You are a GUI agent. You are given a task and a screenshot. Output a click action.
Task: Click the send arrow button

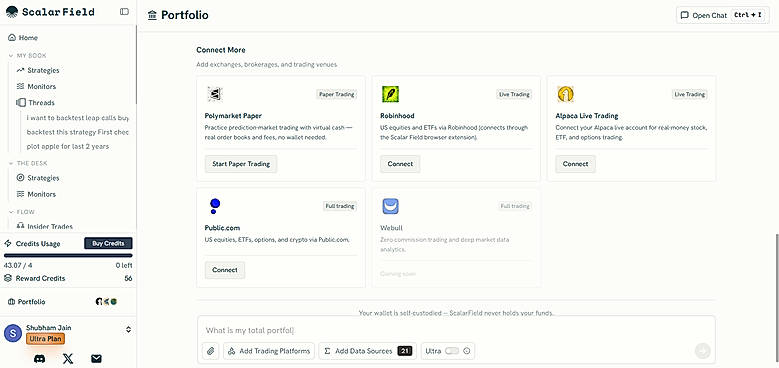703,351
